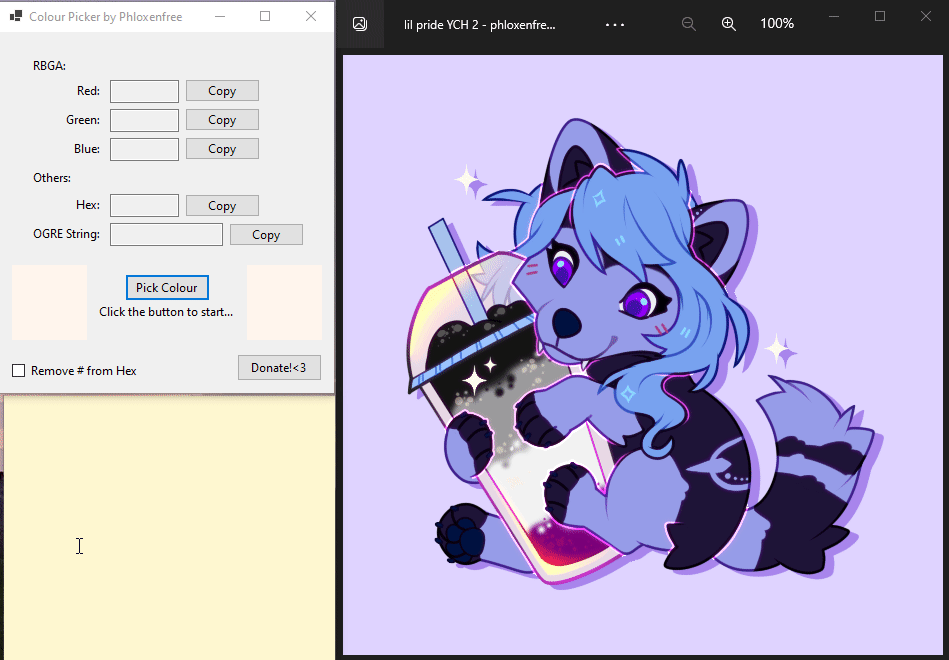Open the Donate!<3 button
Viewport: 949px width, 660px height.
[x=279, y=367]
